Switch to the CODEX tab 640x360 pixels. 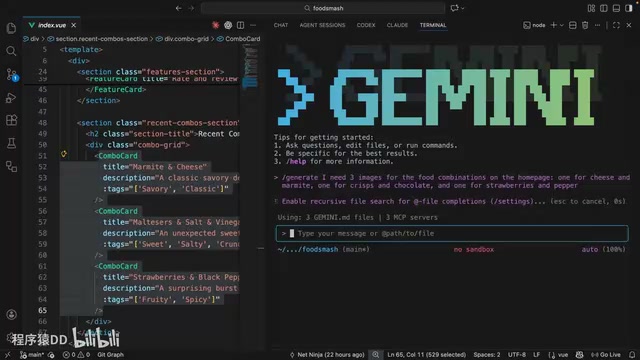(x=366, y=25)
